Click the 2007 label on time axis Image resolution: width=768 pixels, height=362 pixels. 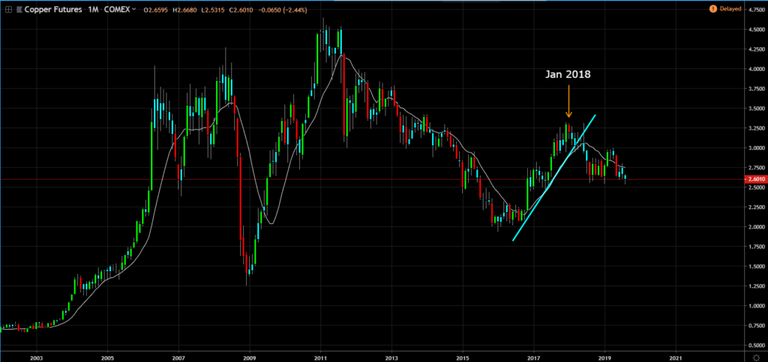pyautogui.click(x=178, y=358)
